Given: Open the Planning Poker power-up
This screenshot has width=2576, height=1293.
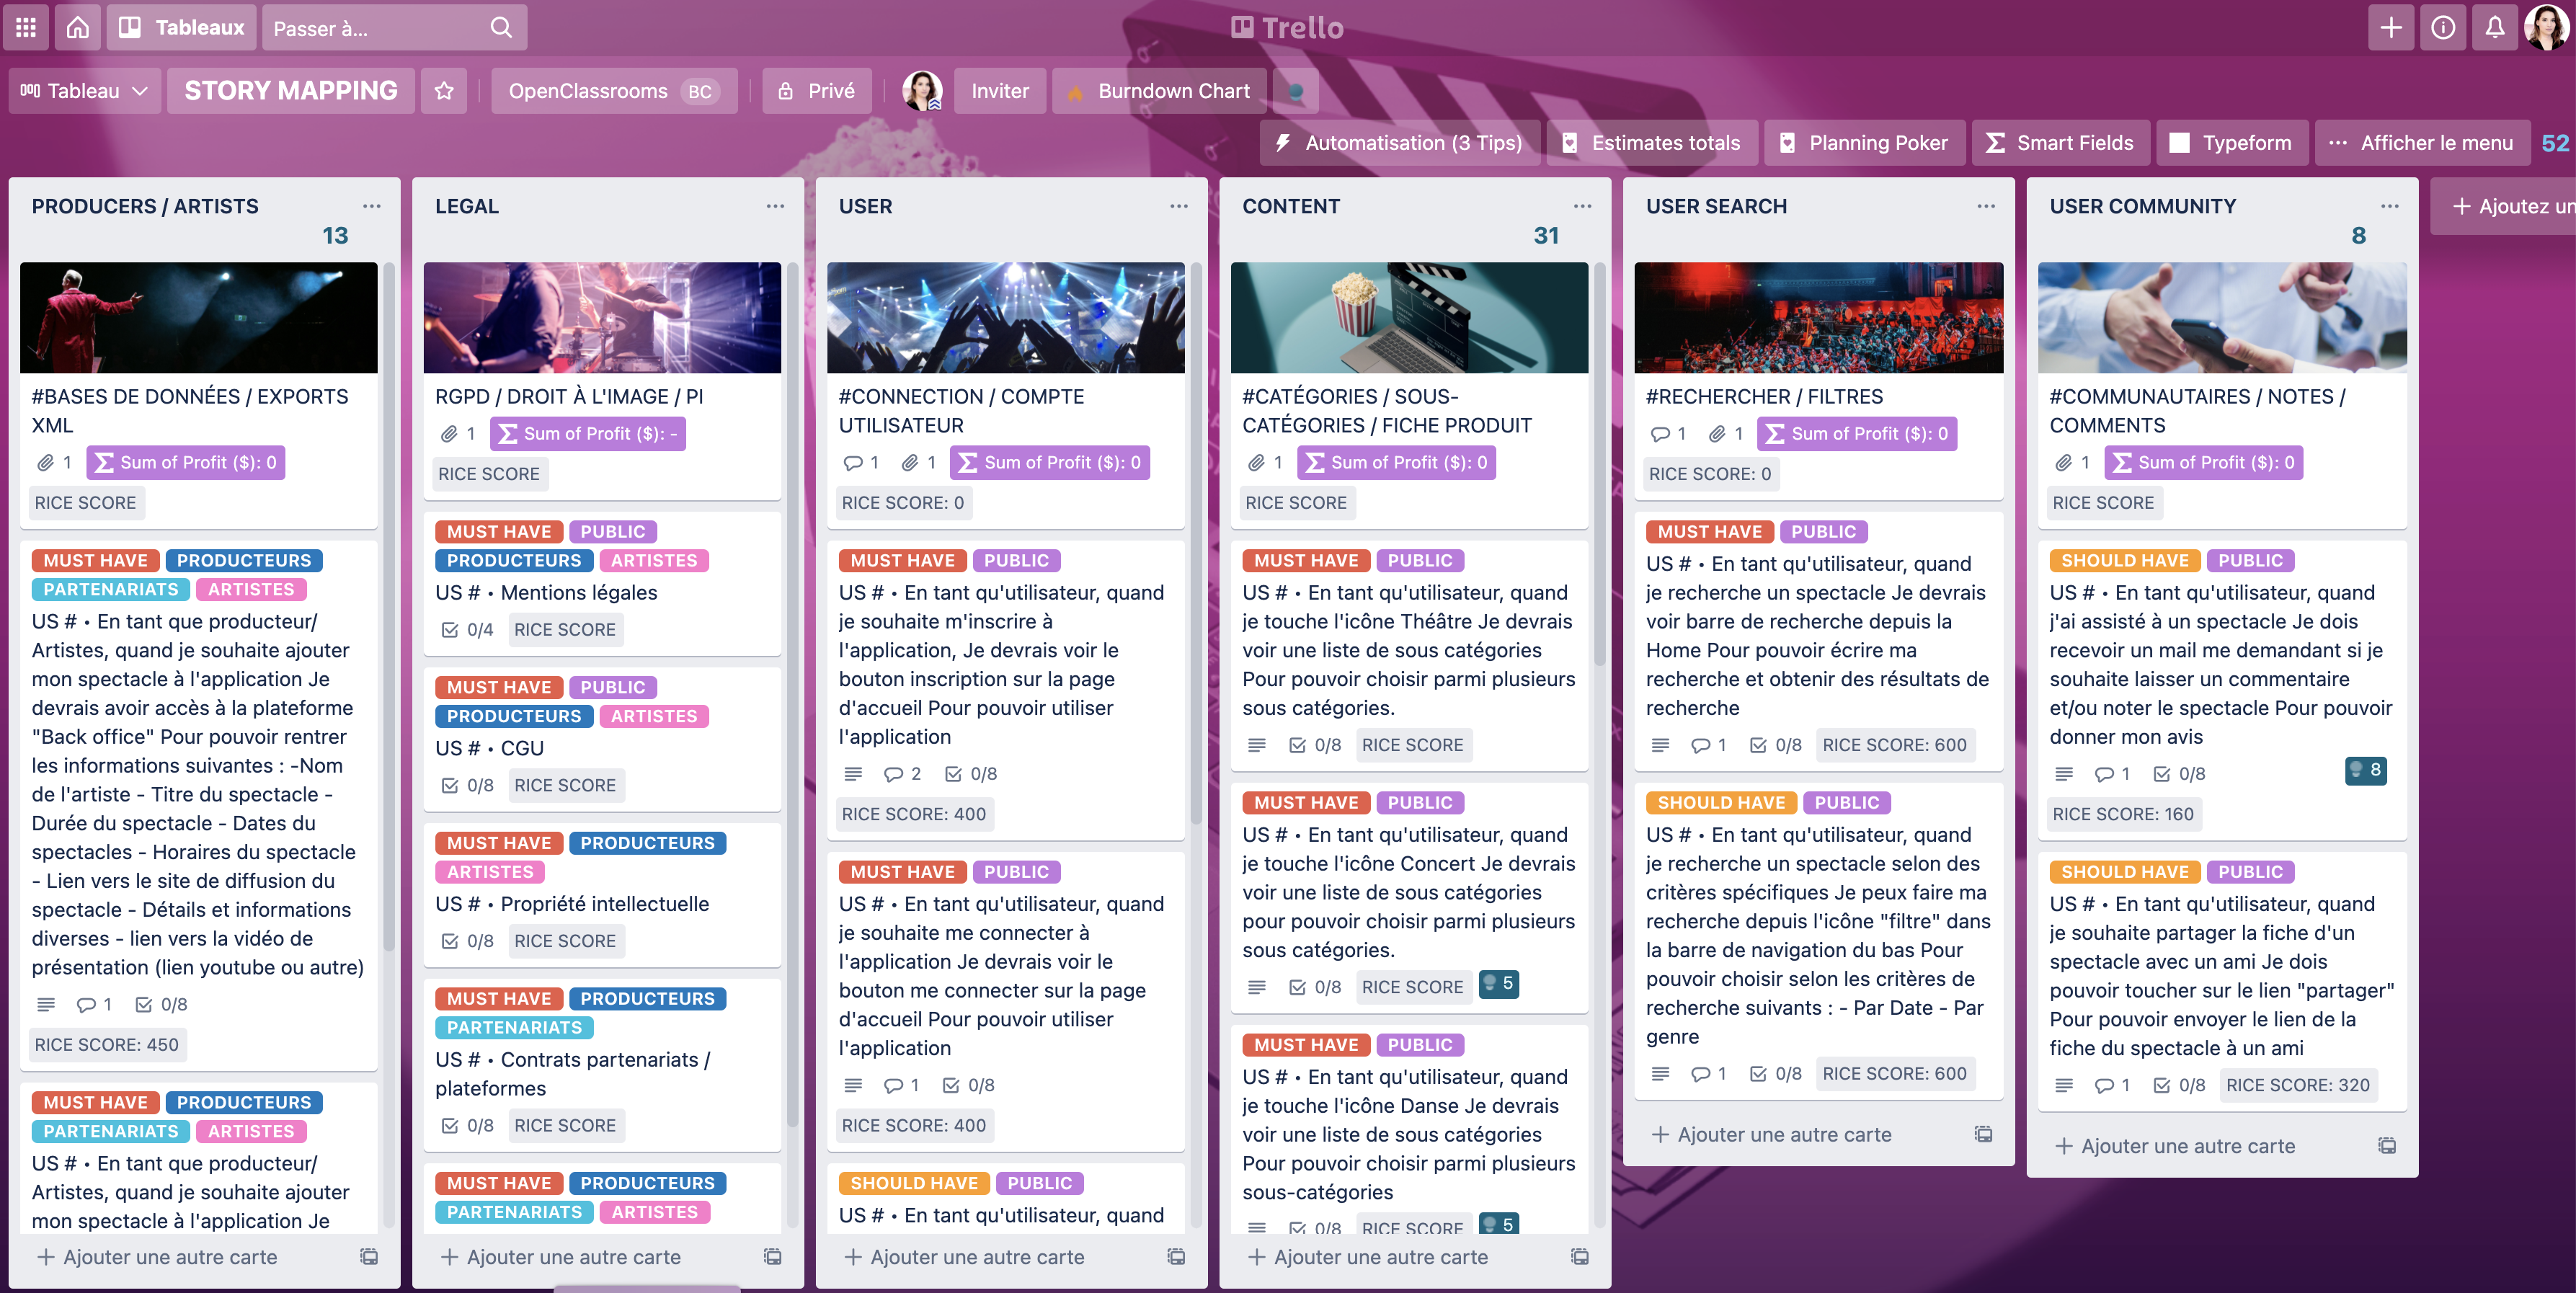Looking at the screenshot, I should pos(1864,143).
